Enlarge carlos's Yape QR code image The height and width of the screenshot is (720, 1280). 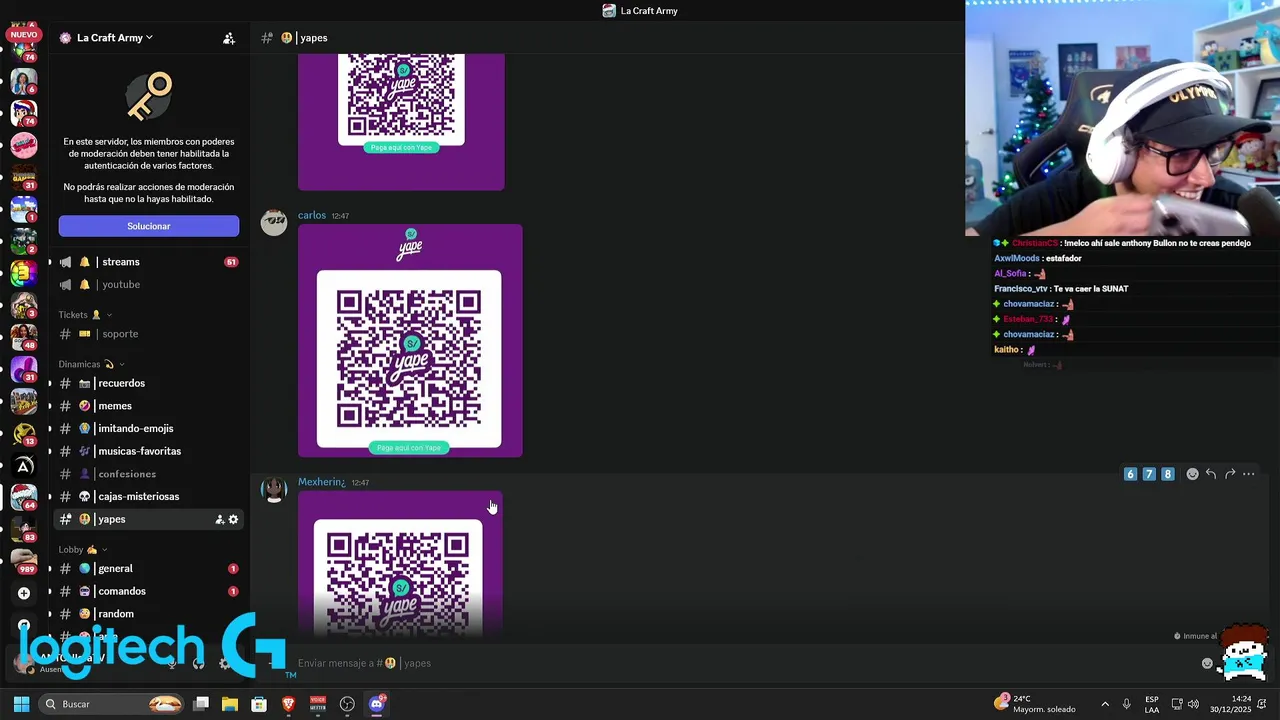point(410,341)
